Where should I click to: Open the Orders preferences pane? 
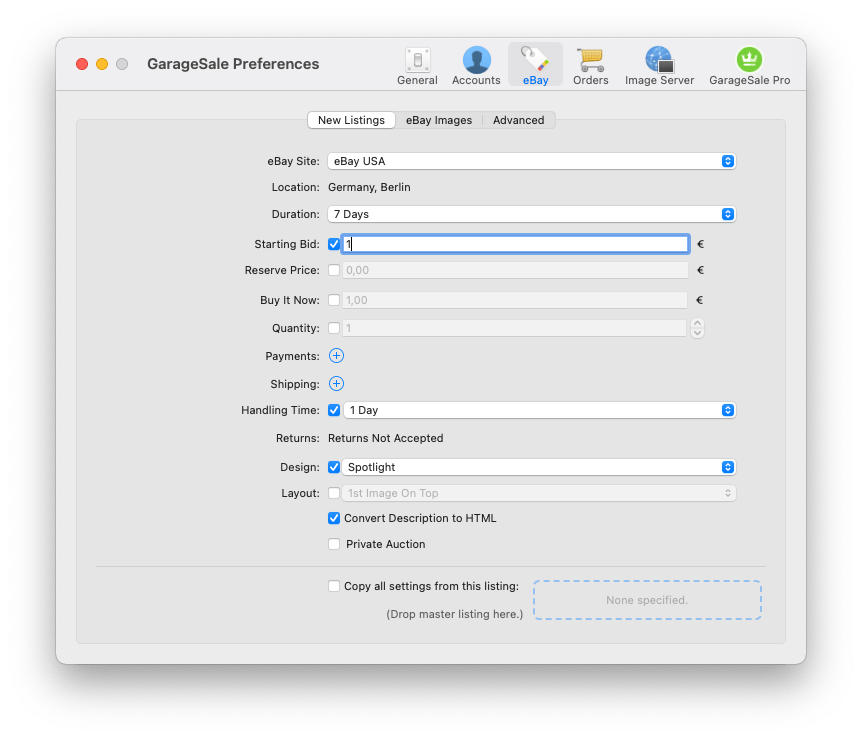coord(590,66)
